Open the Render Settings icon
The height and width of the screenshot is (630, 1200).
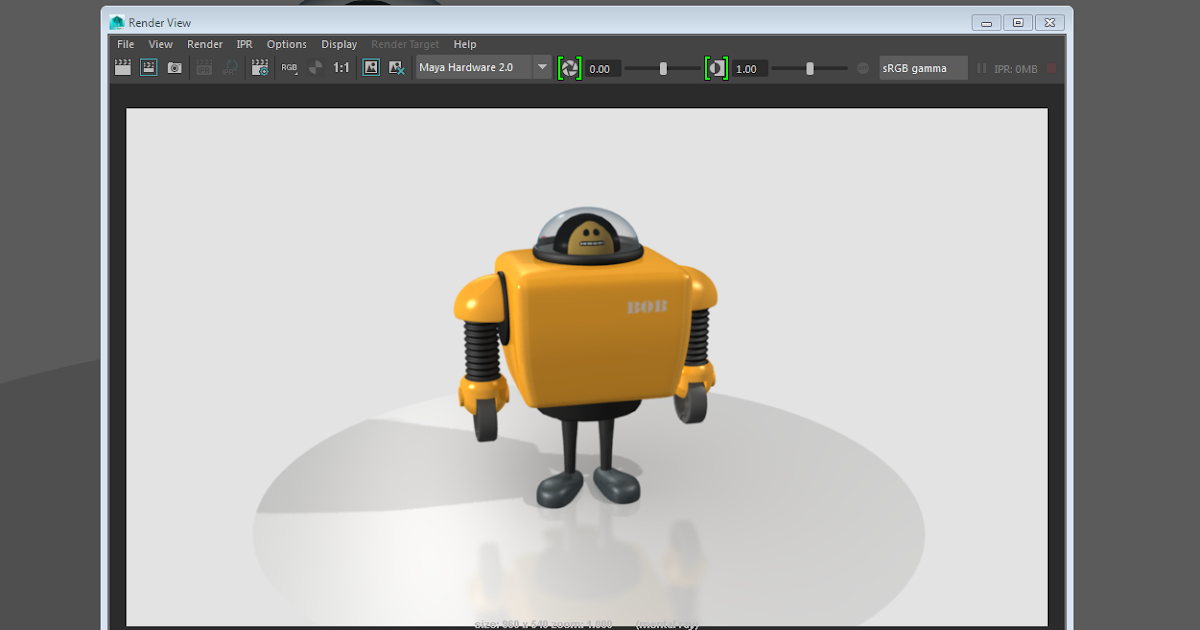(x=258, y=67)
